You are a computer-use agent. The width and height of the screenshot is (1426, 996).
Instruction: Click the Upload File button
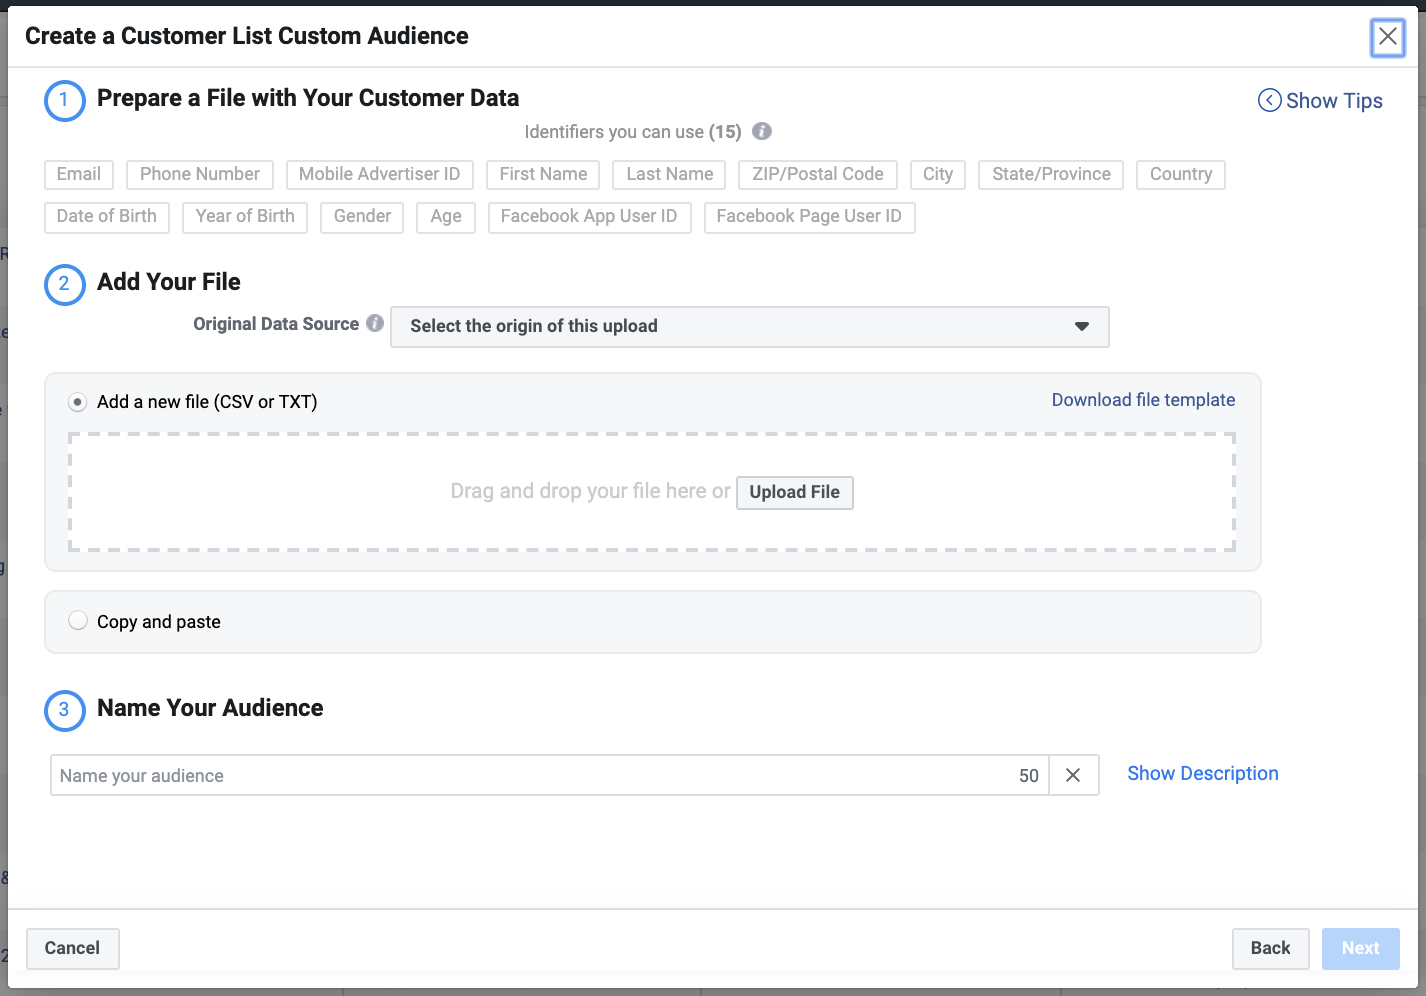point(794,492)
